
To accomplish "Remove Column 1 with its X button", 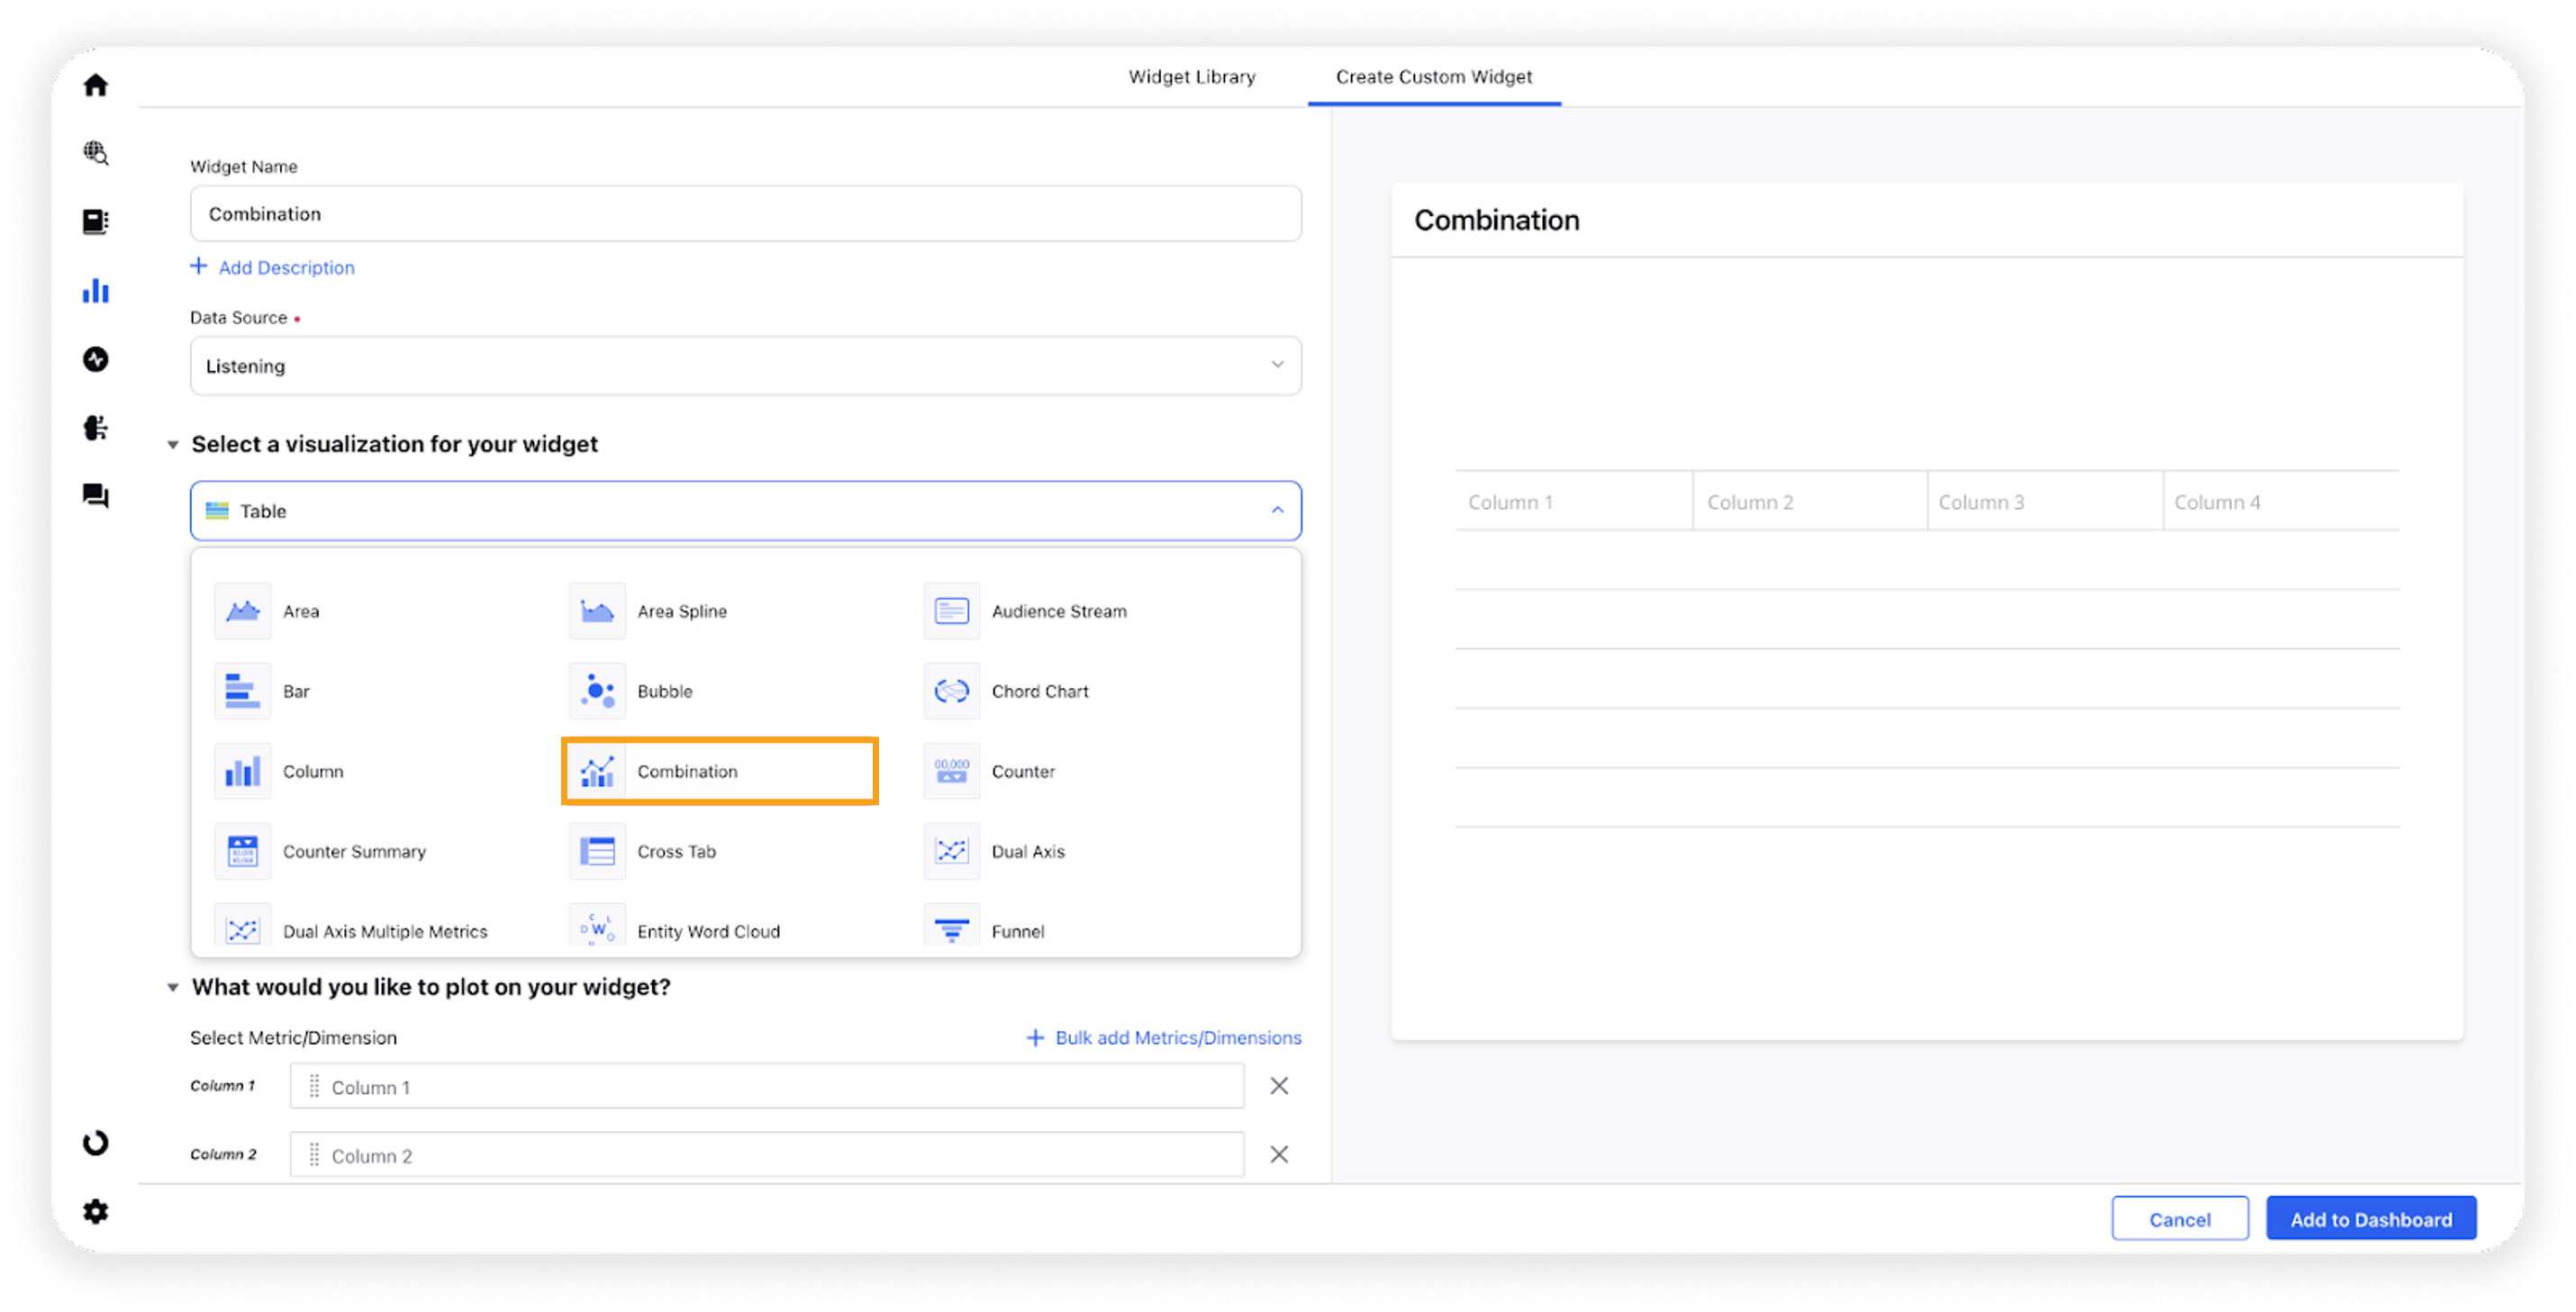I will [x=1279, y=1086].
